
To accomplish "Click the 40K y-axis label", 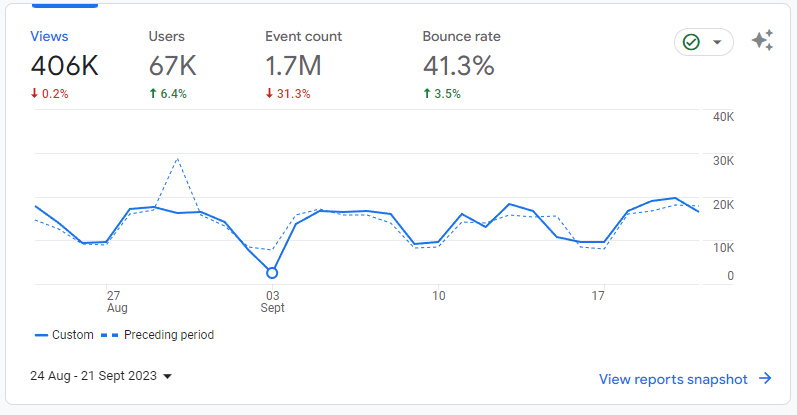I will pos(723,117).
